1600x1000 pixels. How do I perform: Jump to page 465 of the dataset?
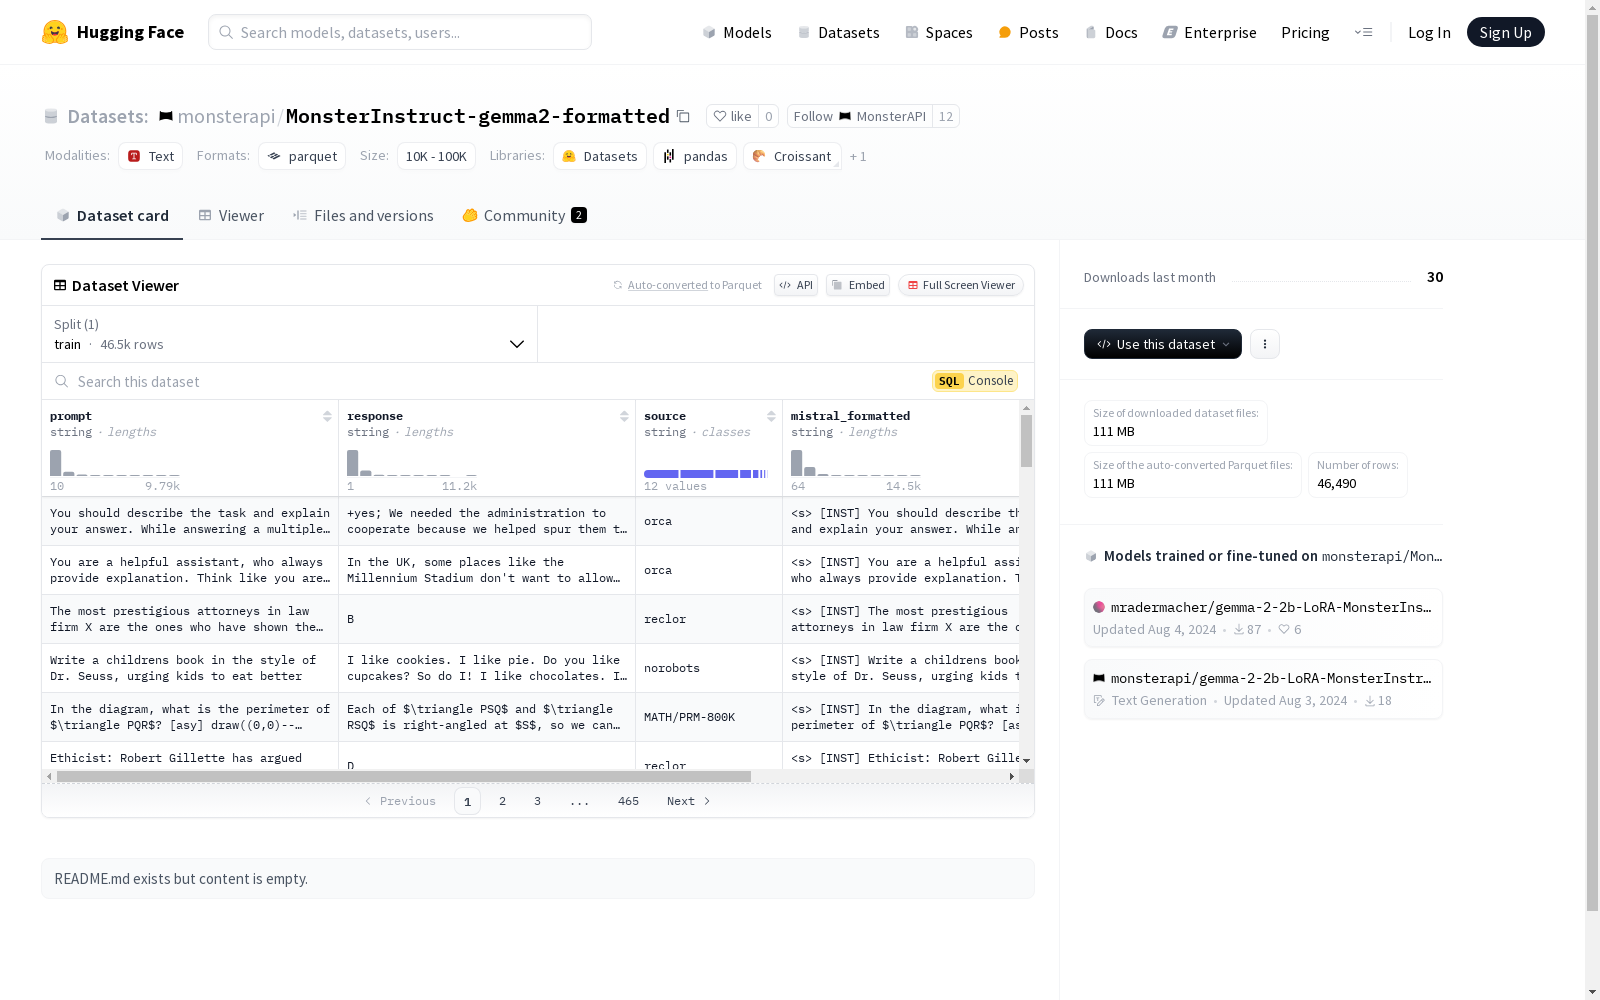tap(628, 801)
